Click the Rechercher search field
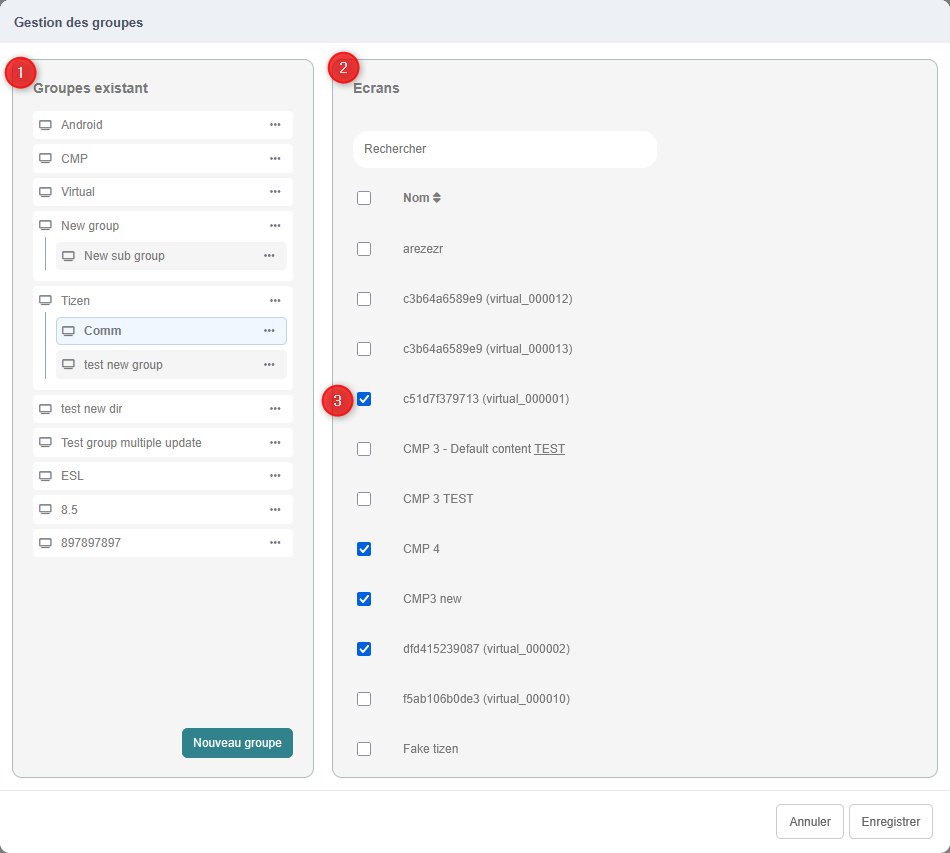 pos(504,149)
